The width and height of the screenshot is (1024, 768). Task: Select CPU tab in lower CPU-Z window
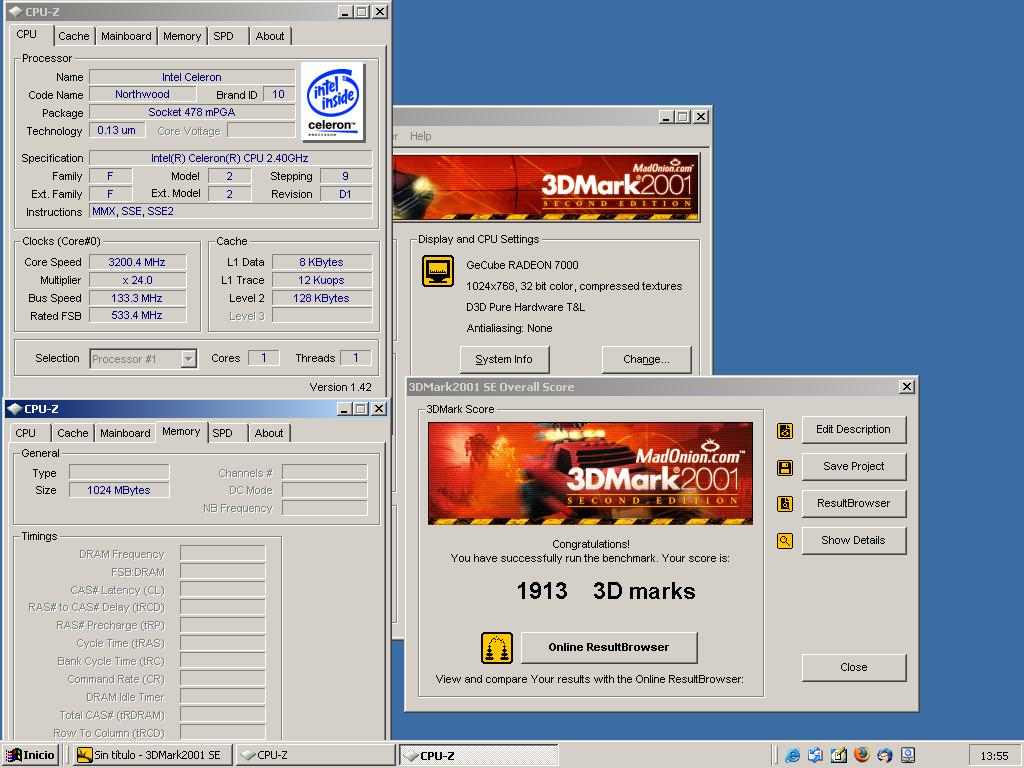tap(25, 433)
